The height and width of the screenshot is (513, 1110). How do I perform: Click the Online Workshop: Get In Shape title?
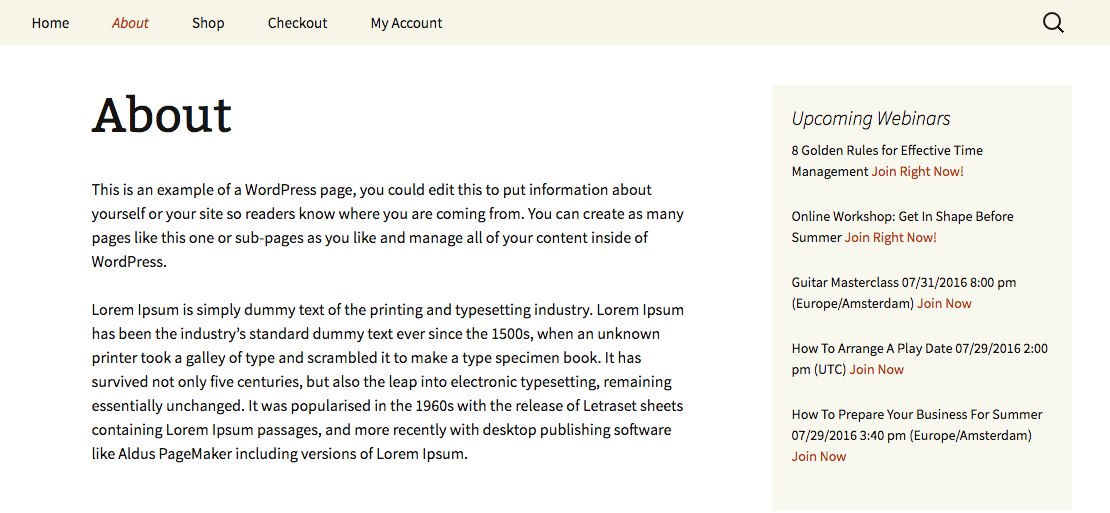[x=902, y=217]
